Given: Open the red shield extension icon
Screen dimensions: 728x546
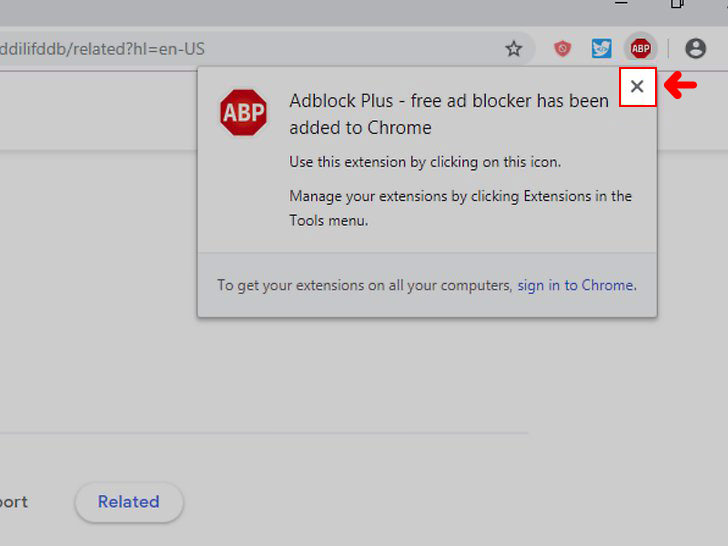Looking at the screenshot, I should 562,48.
